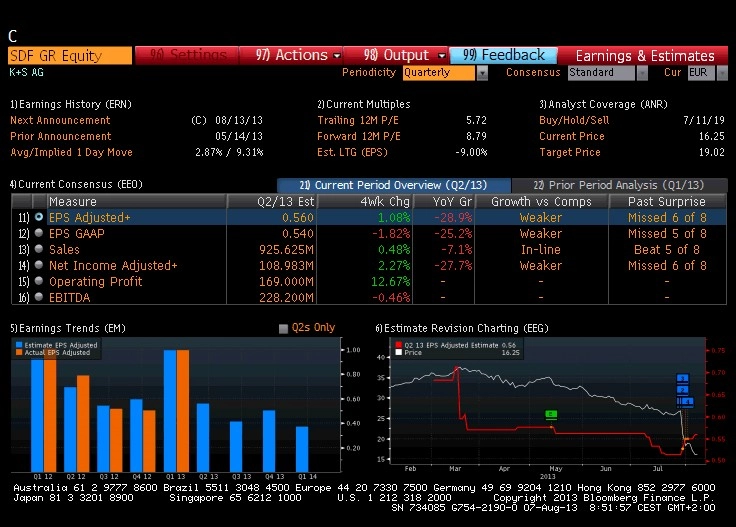Open the Periodicity dropdown arrow

click(x=482, y=73)
